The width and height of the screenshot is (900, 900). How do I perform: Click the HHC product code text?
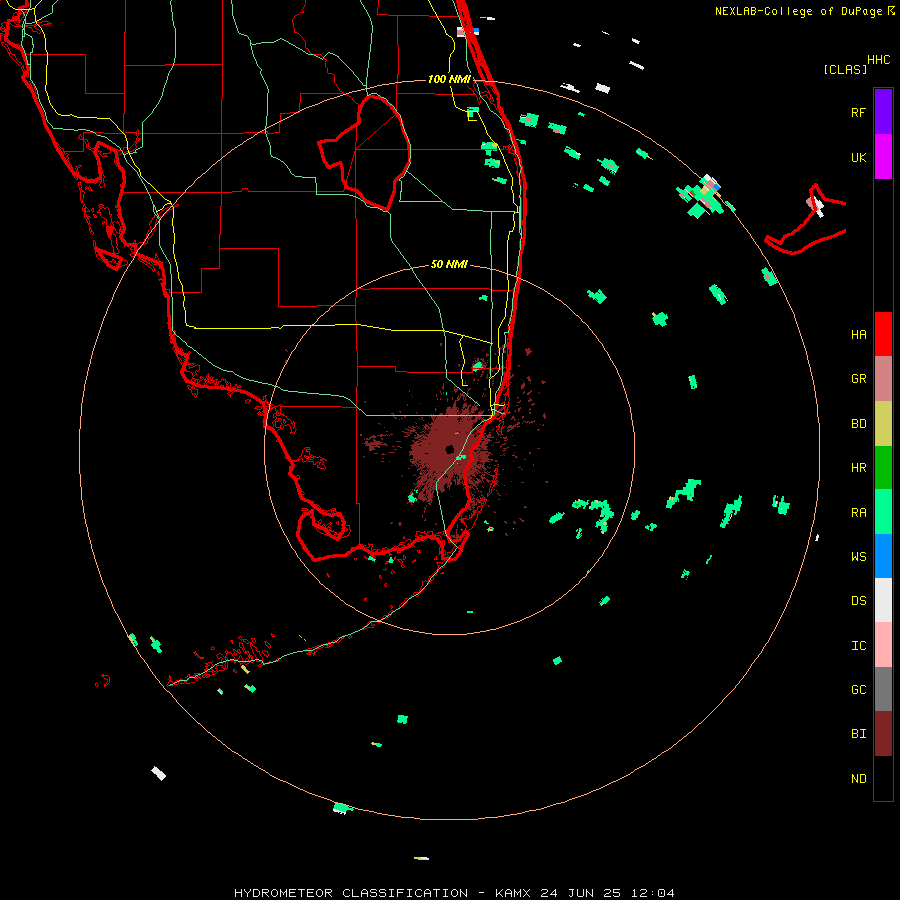coord(879,60)
